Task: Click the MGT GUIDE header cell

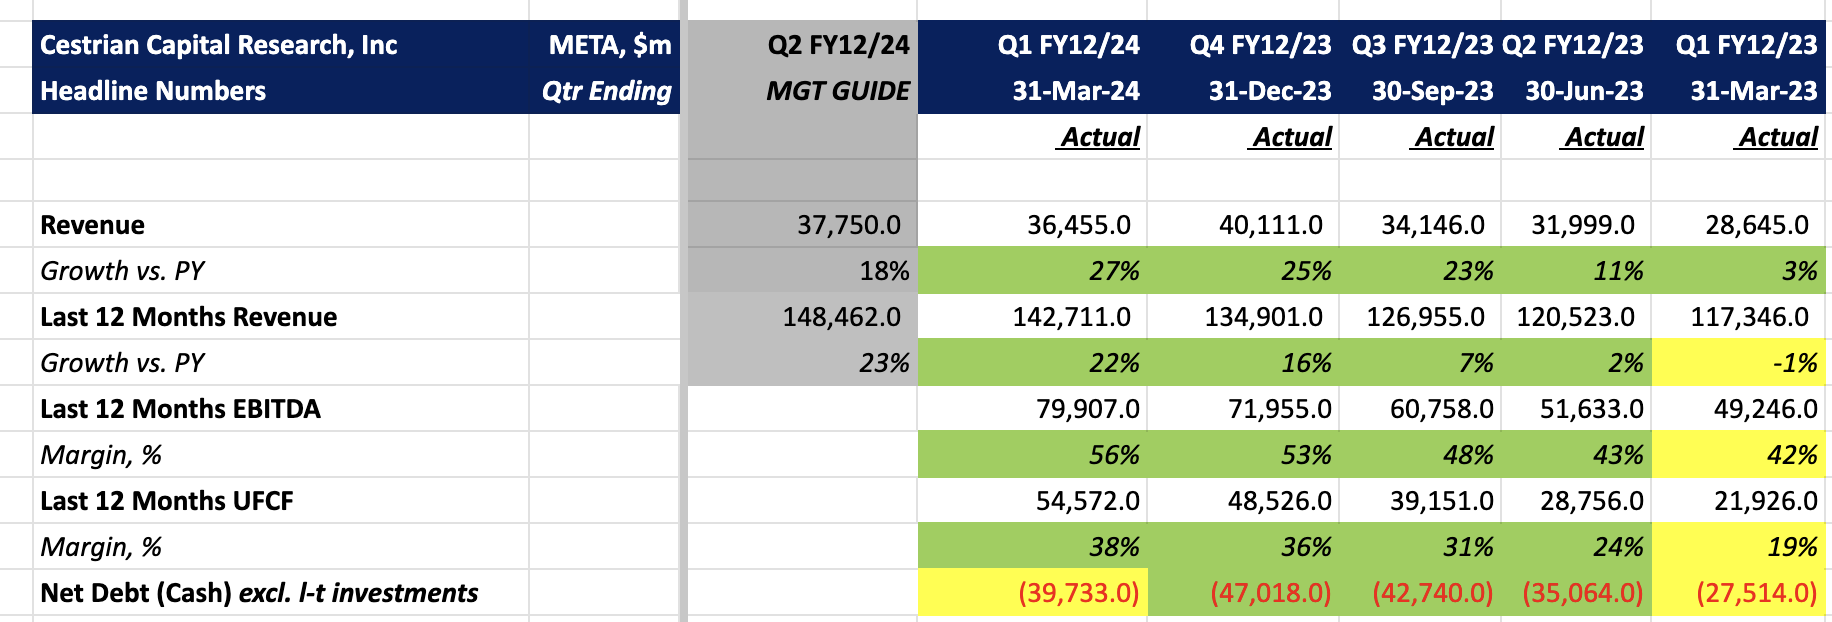Action: 837,91
